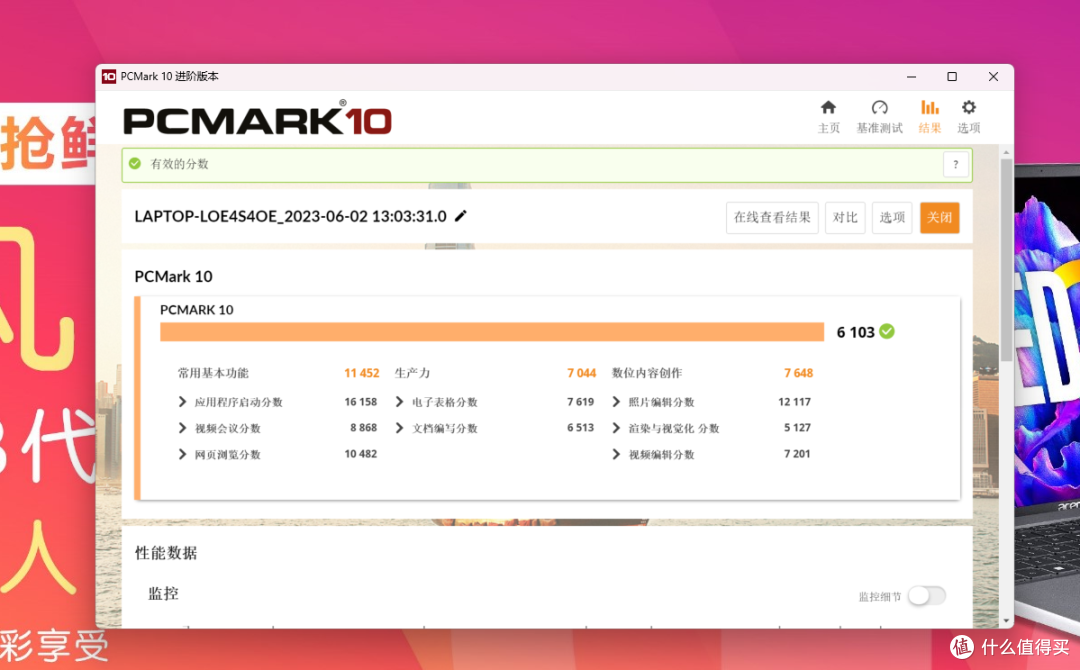
Task: Click the green valid-score check icon
Action: tap(135, 164)
